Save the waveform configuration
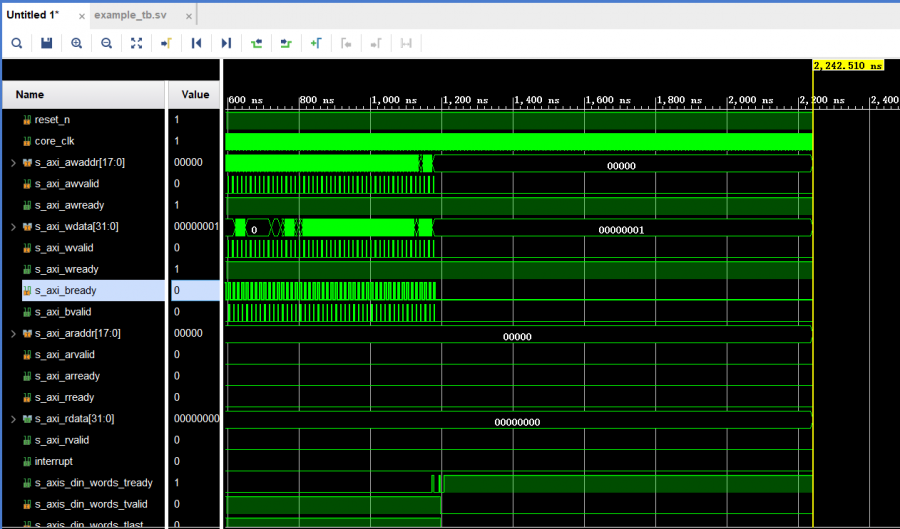This screenshot has width=900, height=529. click(x=46, y=43)
